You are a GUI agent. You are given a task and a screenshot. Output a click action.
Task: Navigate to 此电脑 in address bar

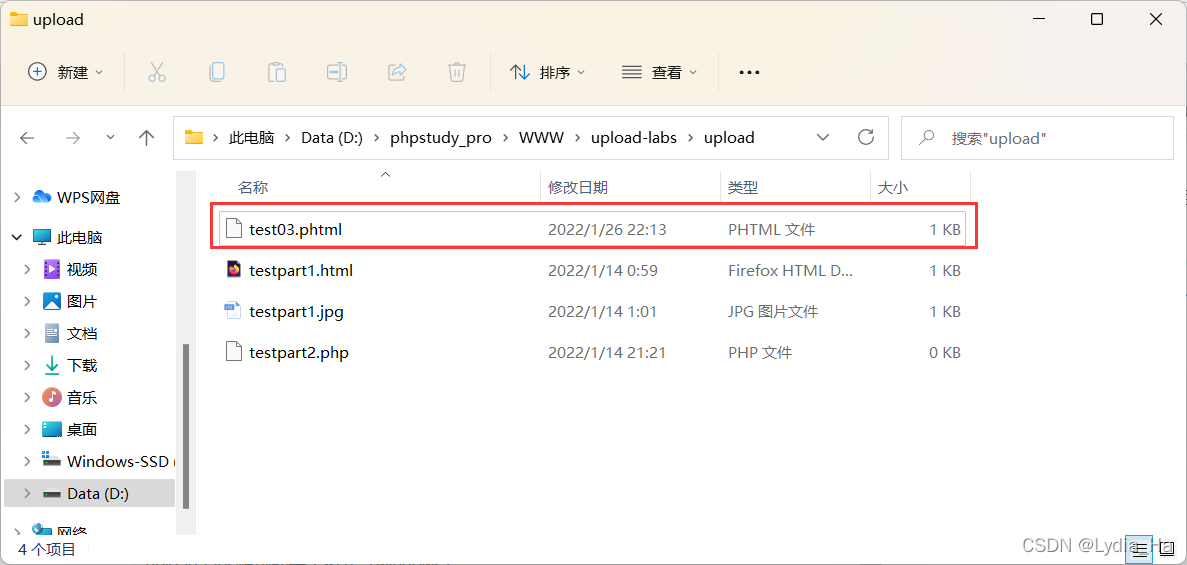coord(252,138)
